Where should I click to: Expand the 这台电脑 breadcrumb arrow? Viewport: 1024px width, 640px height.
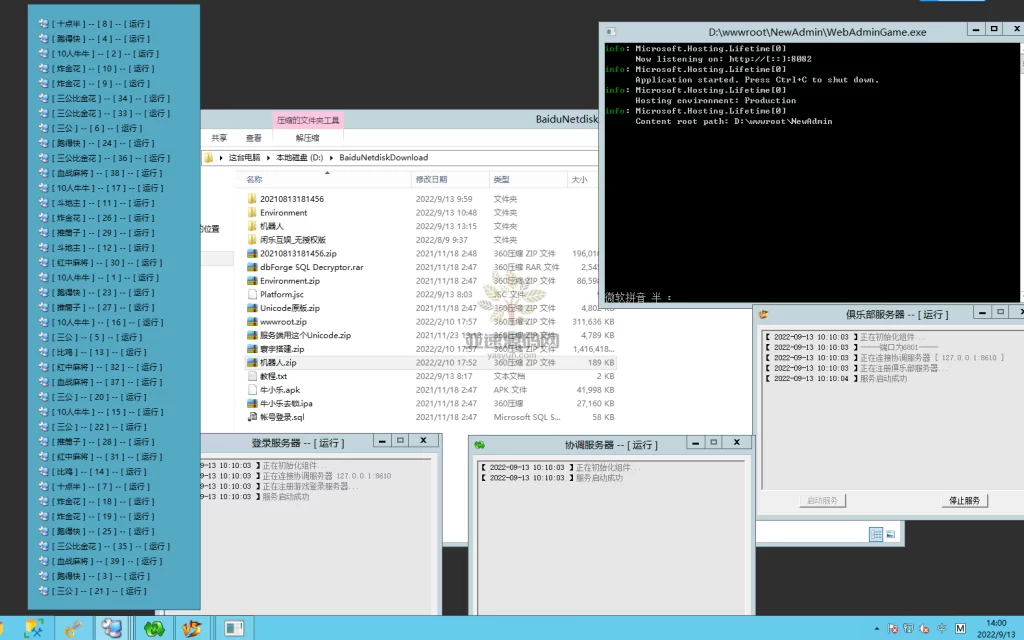269,158
